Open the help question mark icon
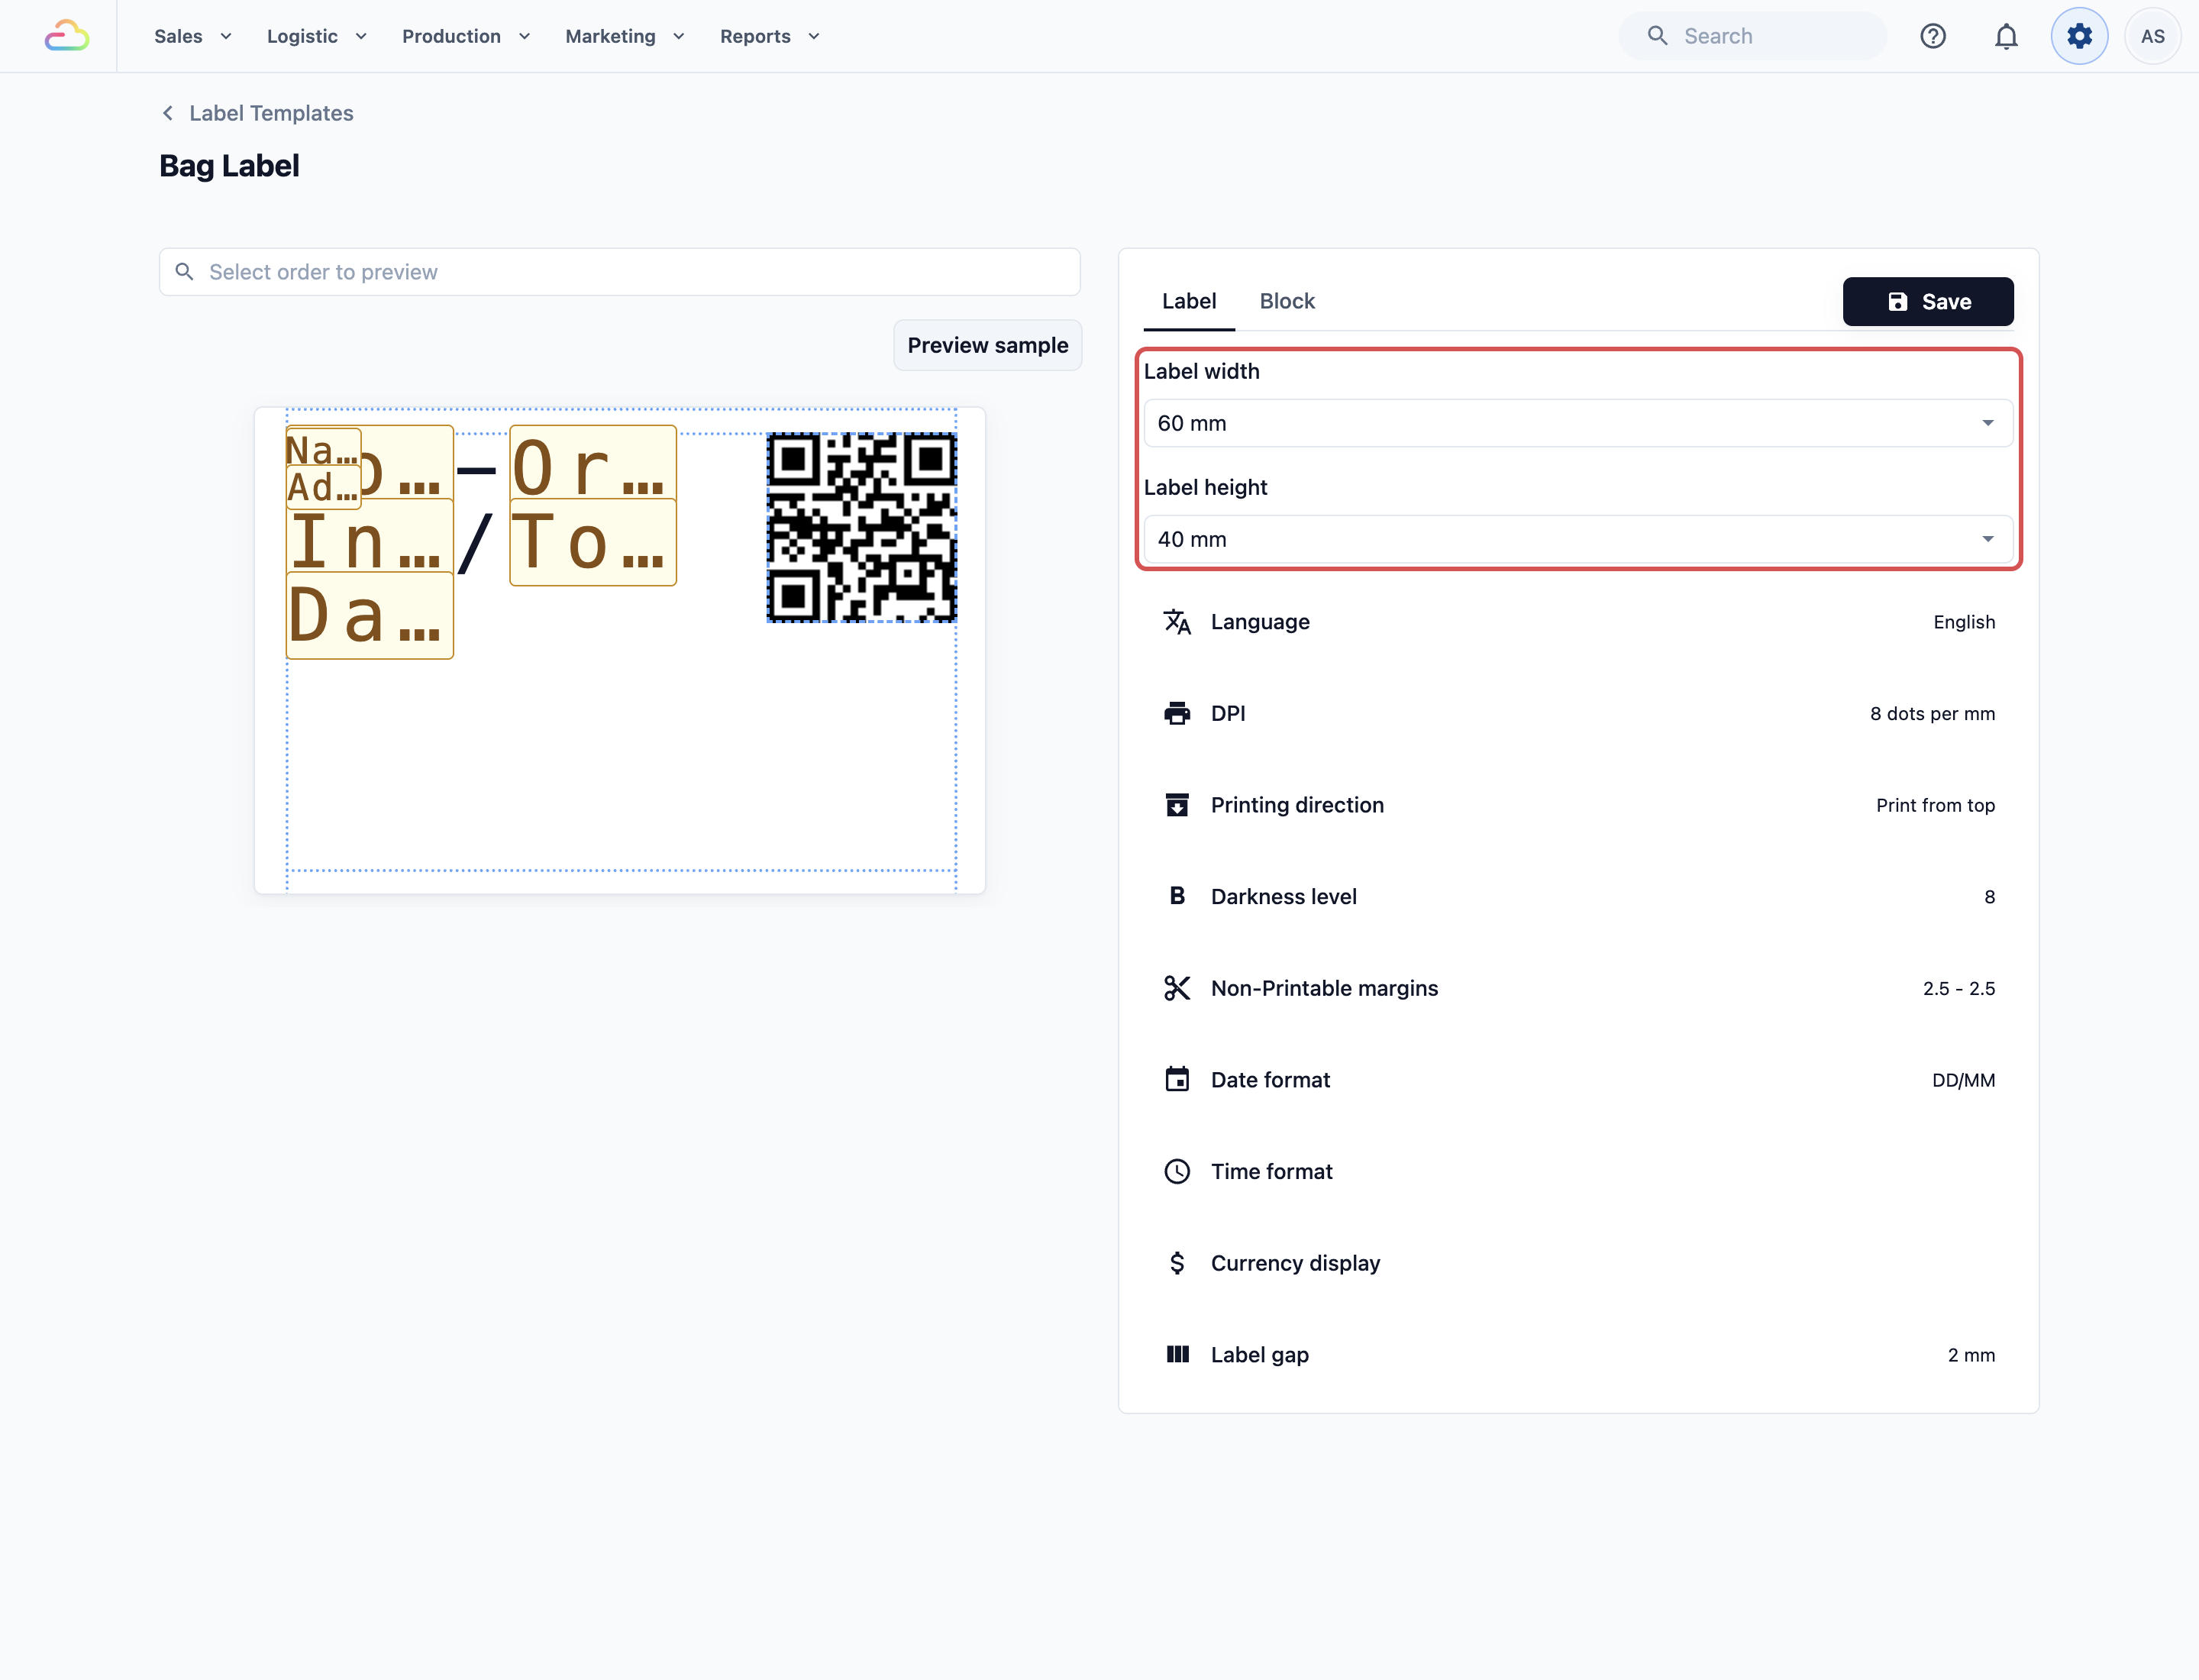The width and height of the screenshot is (2199, 1680). pos(1932,36)
